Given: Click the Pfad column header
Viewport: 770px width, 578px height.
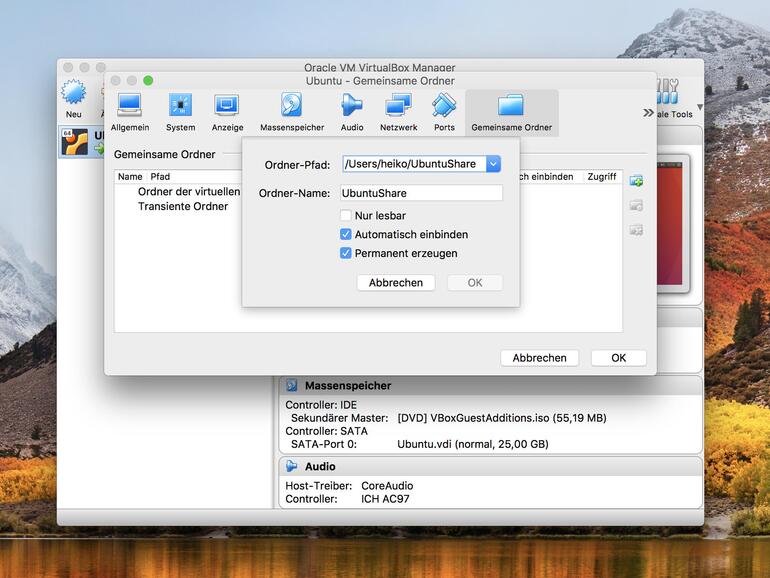Looking at the screenshot, I should [160, 177].
